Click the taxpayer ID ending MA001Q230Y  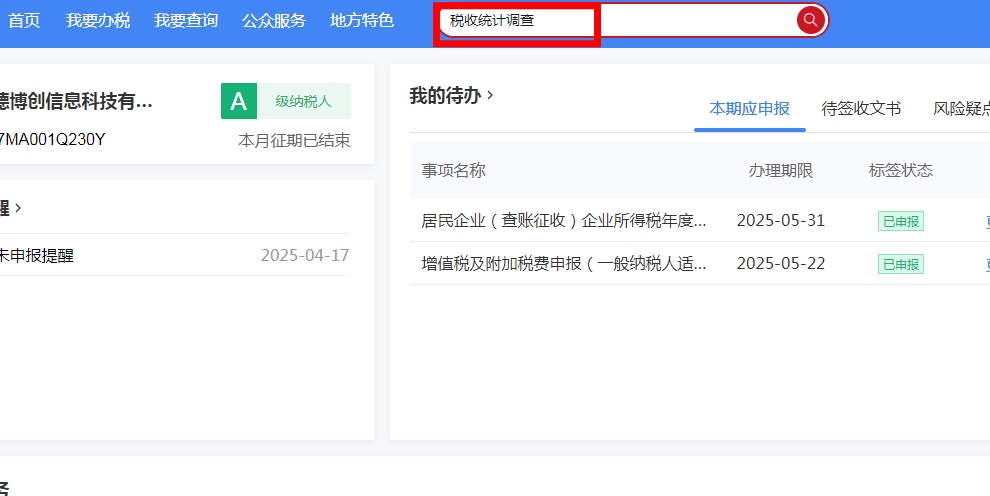pyautogui.click(x=52, y=139)
